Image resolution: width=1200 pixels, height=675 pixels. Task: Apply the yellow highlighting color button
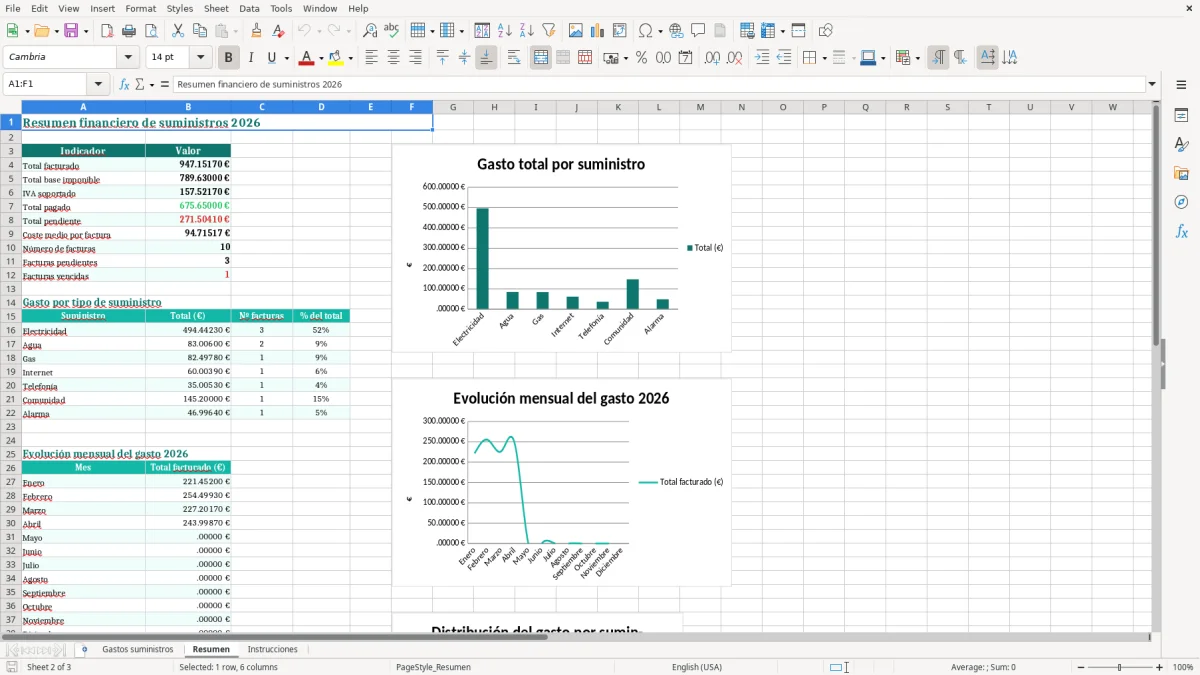click(336, 58)
